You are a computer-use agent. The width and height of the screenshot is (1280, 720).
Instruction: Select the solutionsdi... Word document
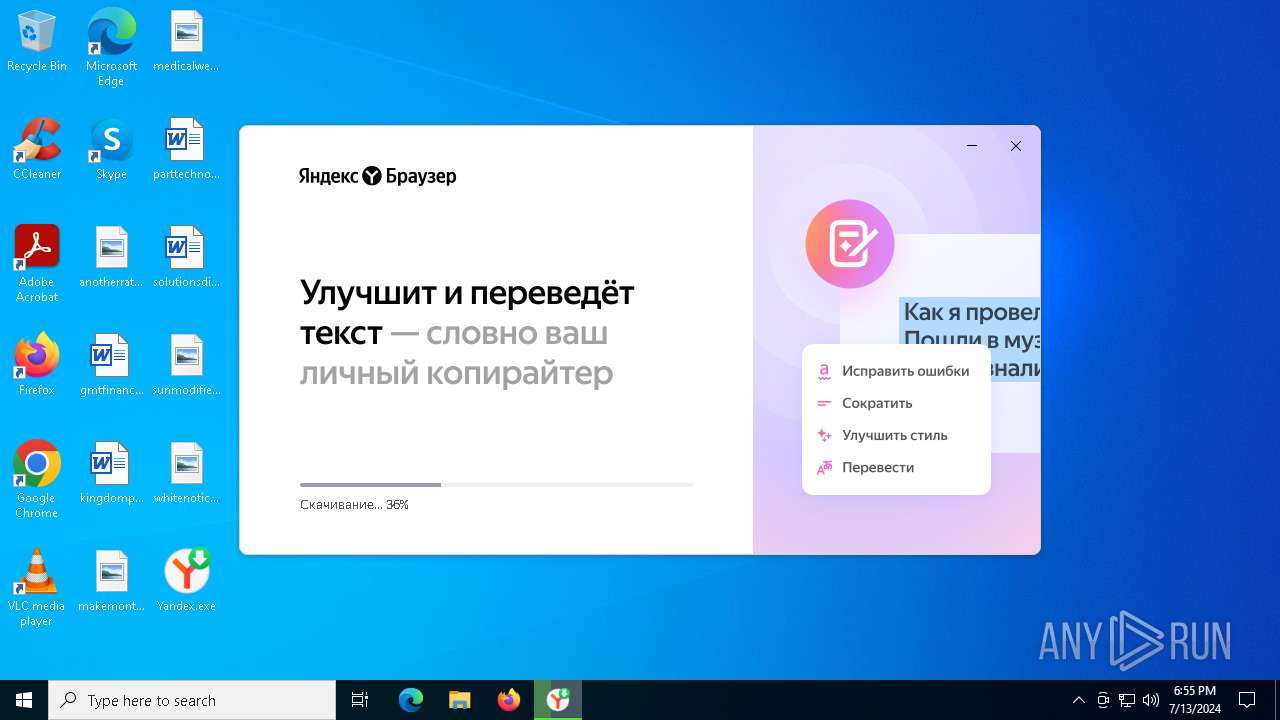186,257
